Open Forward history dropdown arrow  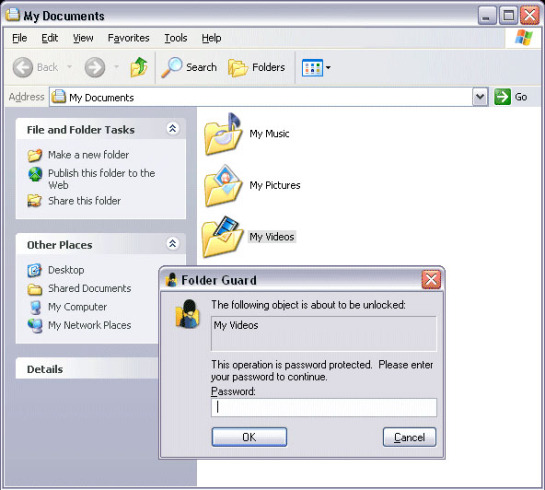[116, 67]
